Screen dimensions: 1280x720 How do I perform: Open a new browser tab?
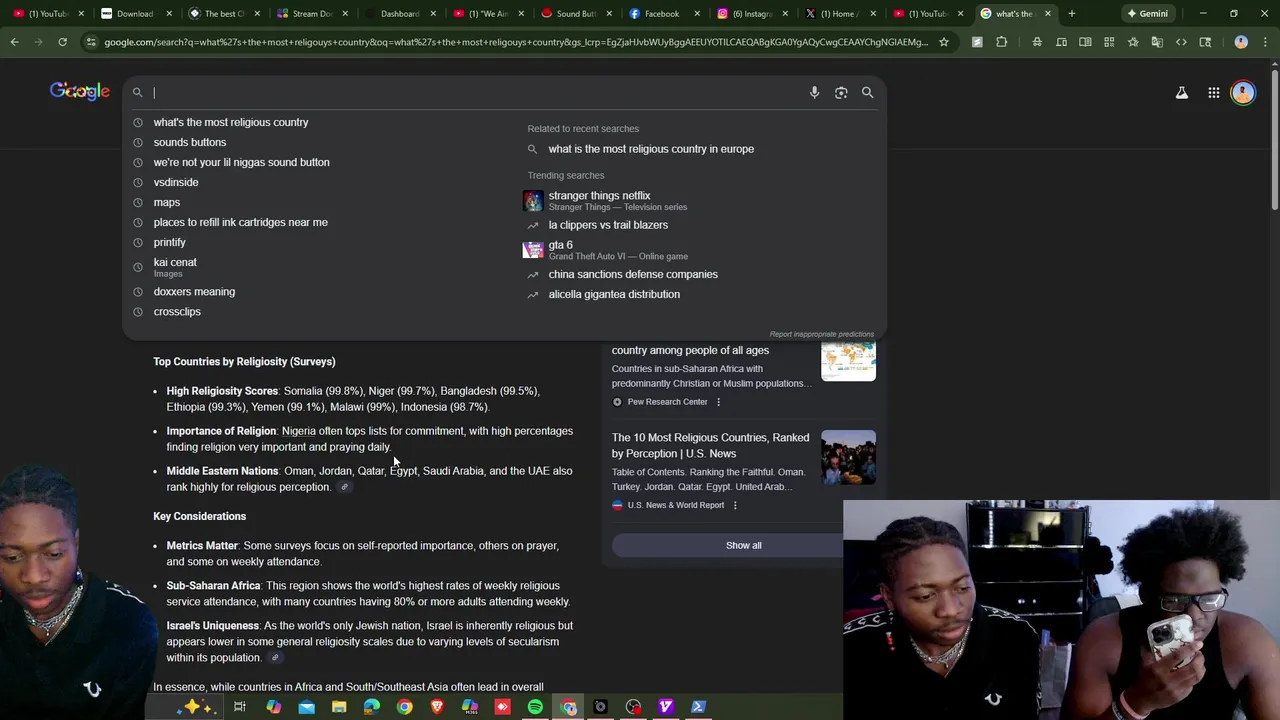(1071, 13)
